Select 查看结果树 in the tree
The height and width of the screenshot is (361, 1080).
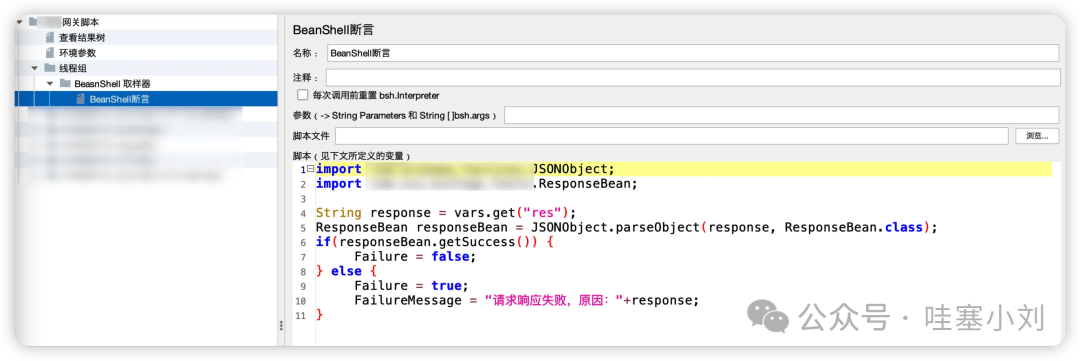[x=82, y=38]
